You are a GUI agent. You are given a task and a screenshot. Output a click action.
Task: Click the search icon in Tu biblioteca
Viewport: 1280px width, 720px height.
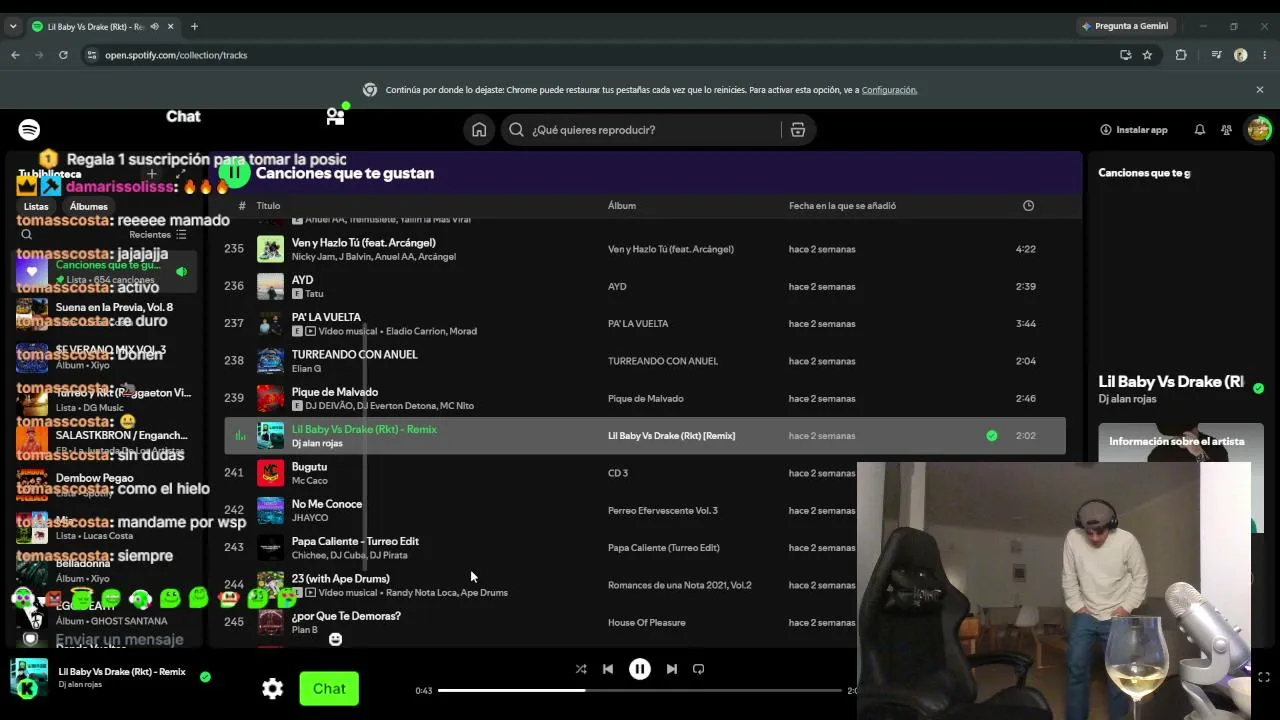pyautogui.click(x=27, y=235)
